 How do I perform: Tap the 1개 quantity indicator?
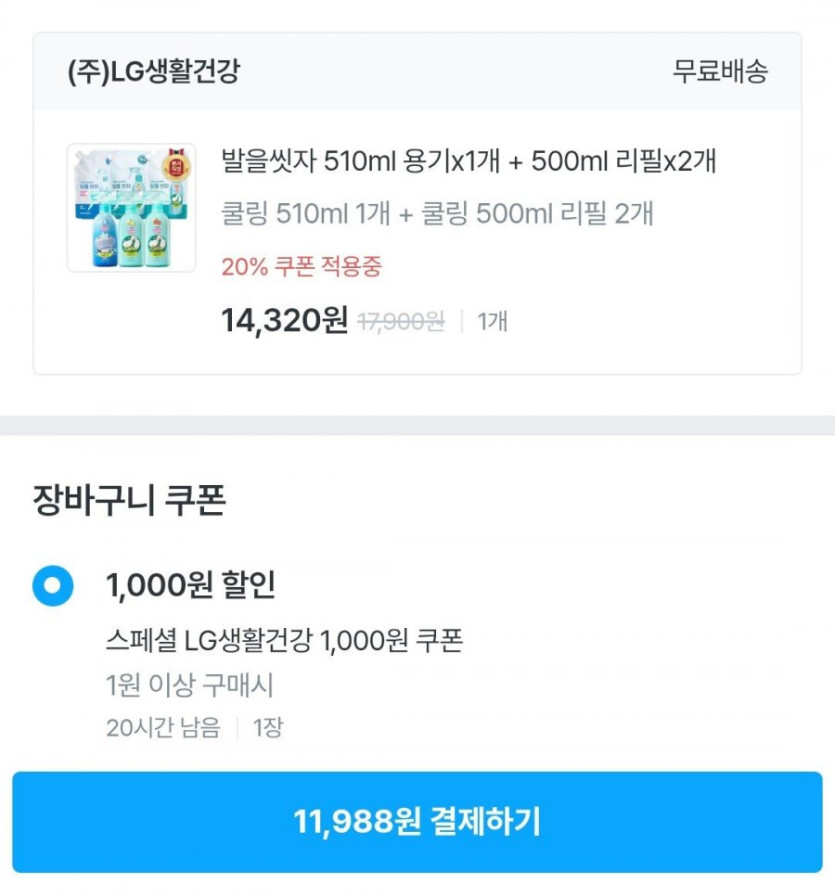click(492, 322)
